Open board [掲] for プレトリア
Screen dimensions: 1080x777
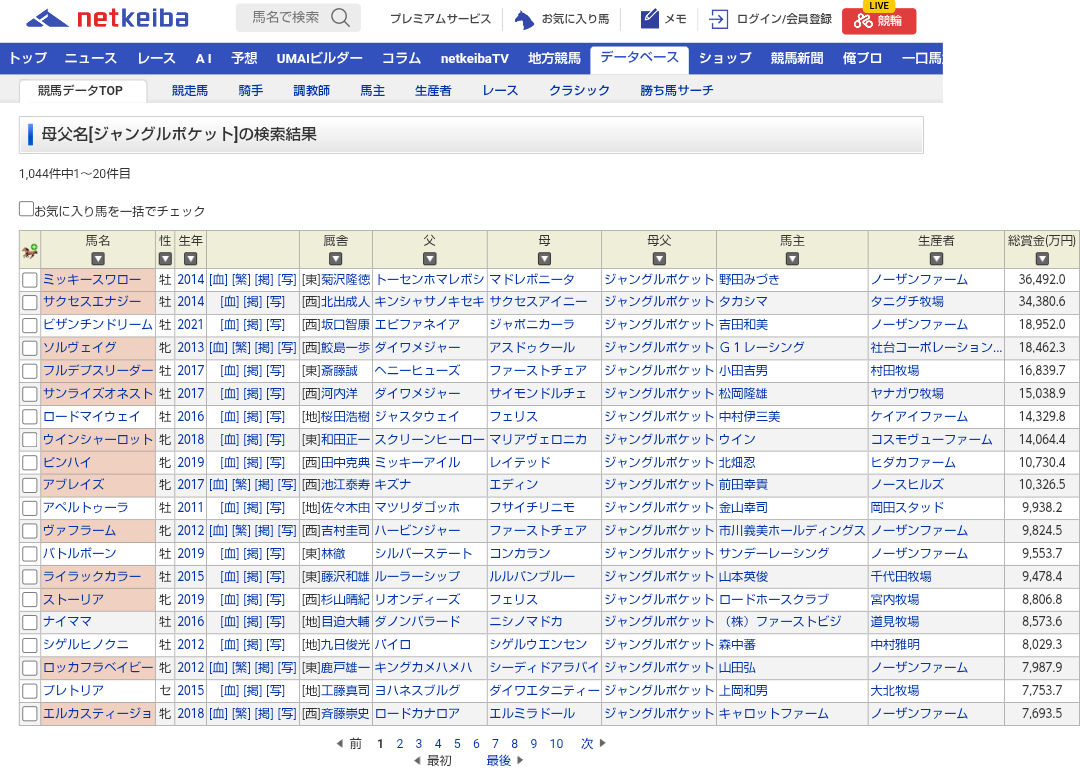(x=253, y=690)
